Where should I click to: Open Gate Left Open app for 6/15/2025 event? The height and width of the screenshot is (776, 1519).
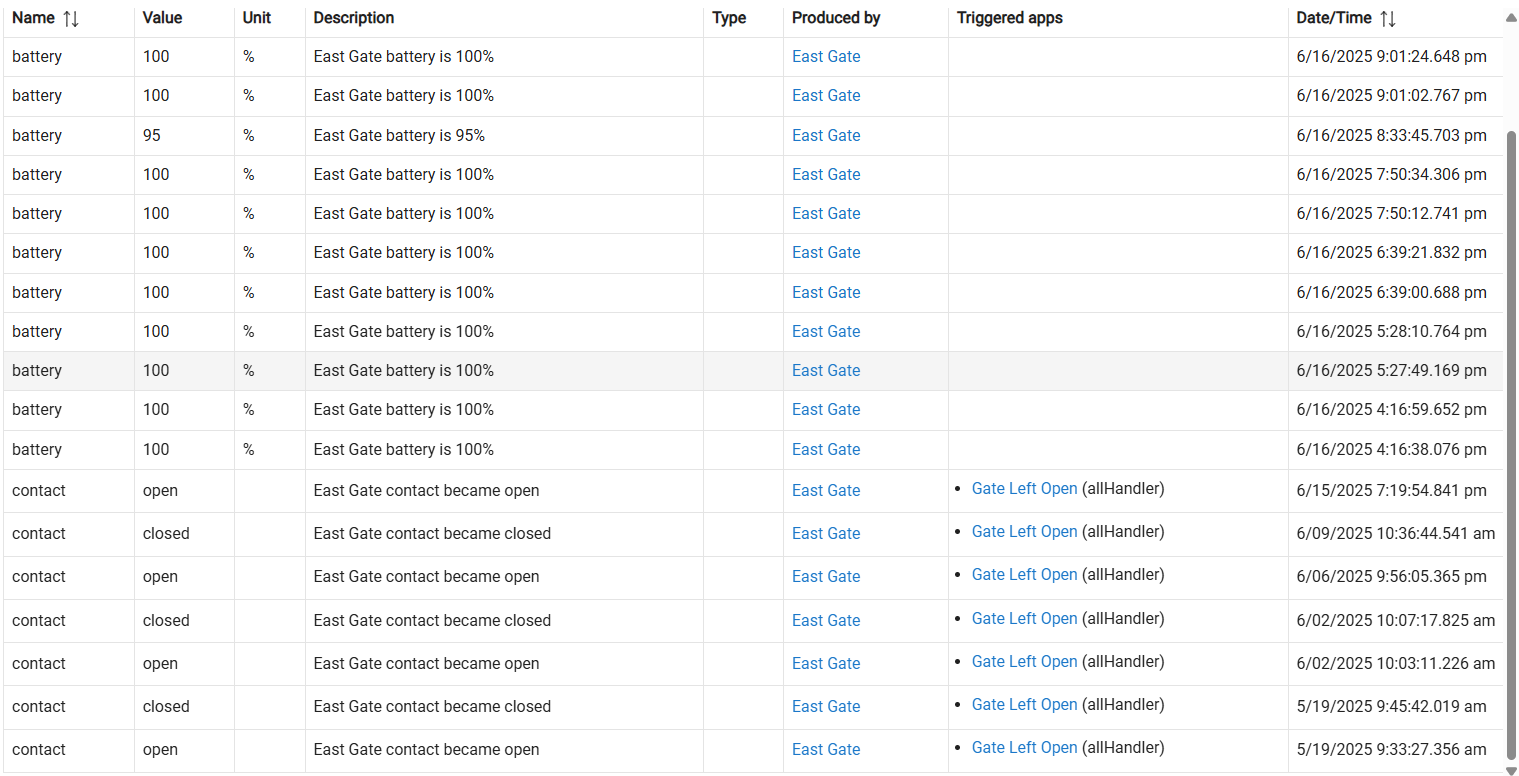1024,489
